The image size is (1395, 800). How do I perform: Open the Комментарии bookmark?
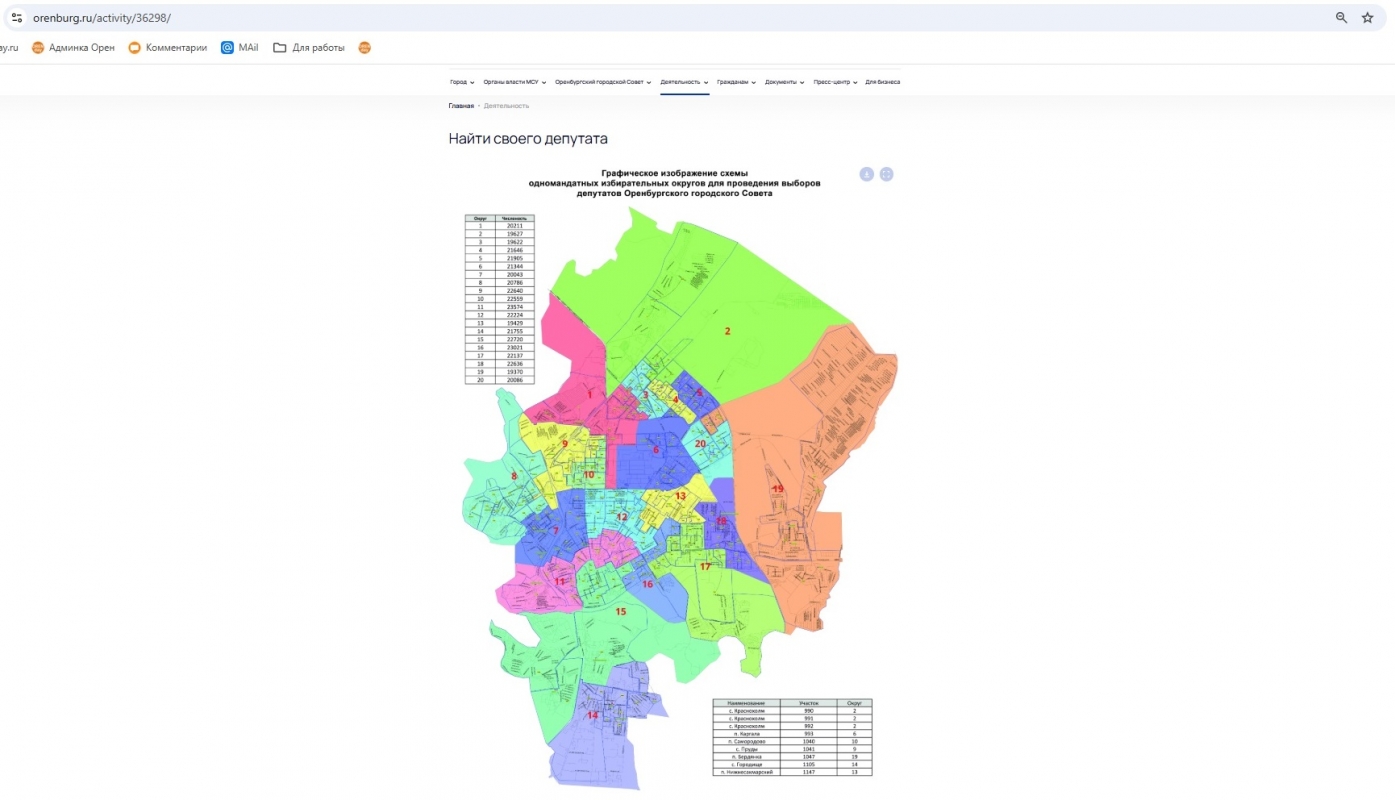click(x=168, y=47)
